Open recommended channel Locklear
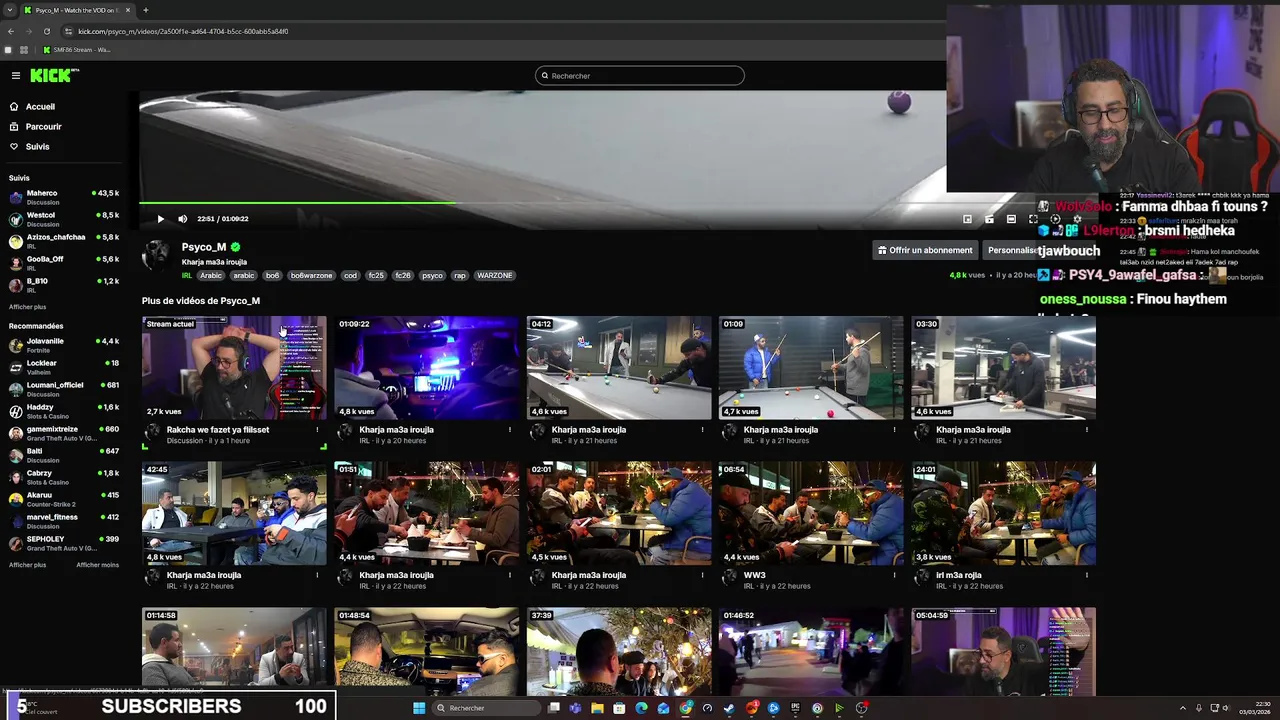Screen dimensions: 1280x720 click(64, 367)
